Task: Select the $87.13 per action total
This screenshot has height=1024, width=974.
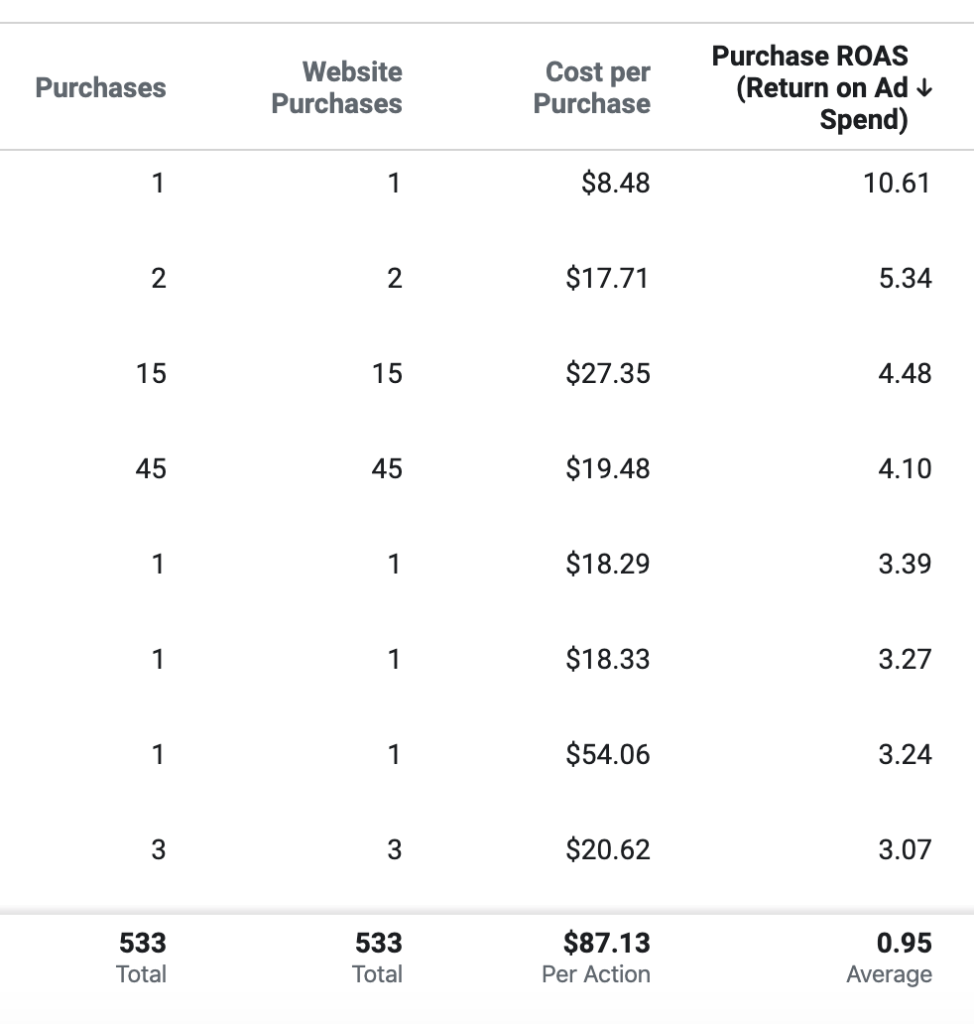Action: tap(607, 943)
